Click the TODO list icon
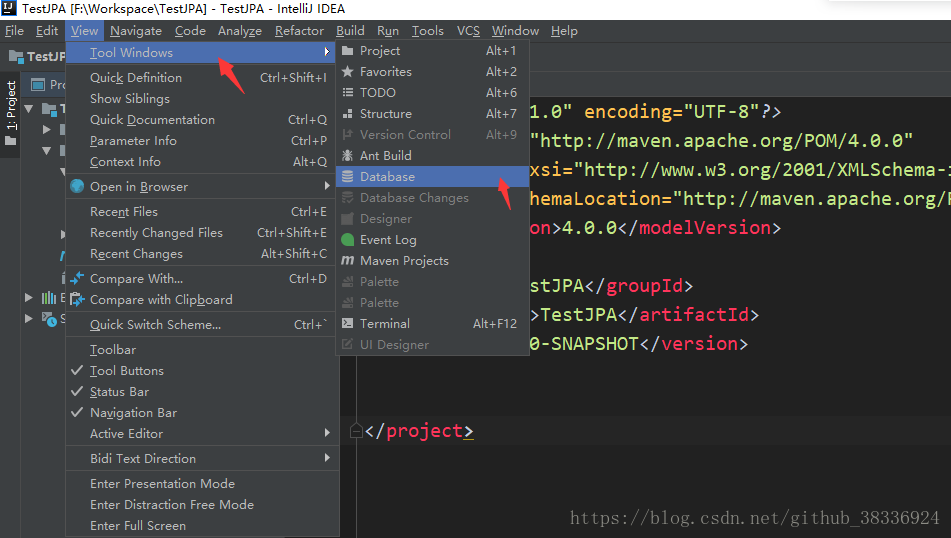Screen dimensions: 951x538 coord(348,92)
